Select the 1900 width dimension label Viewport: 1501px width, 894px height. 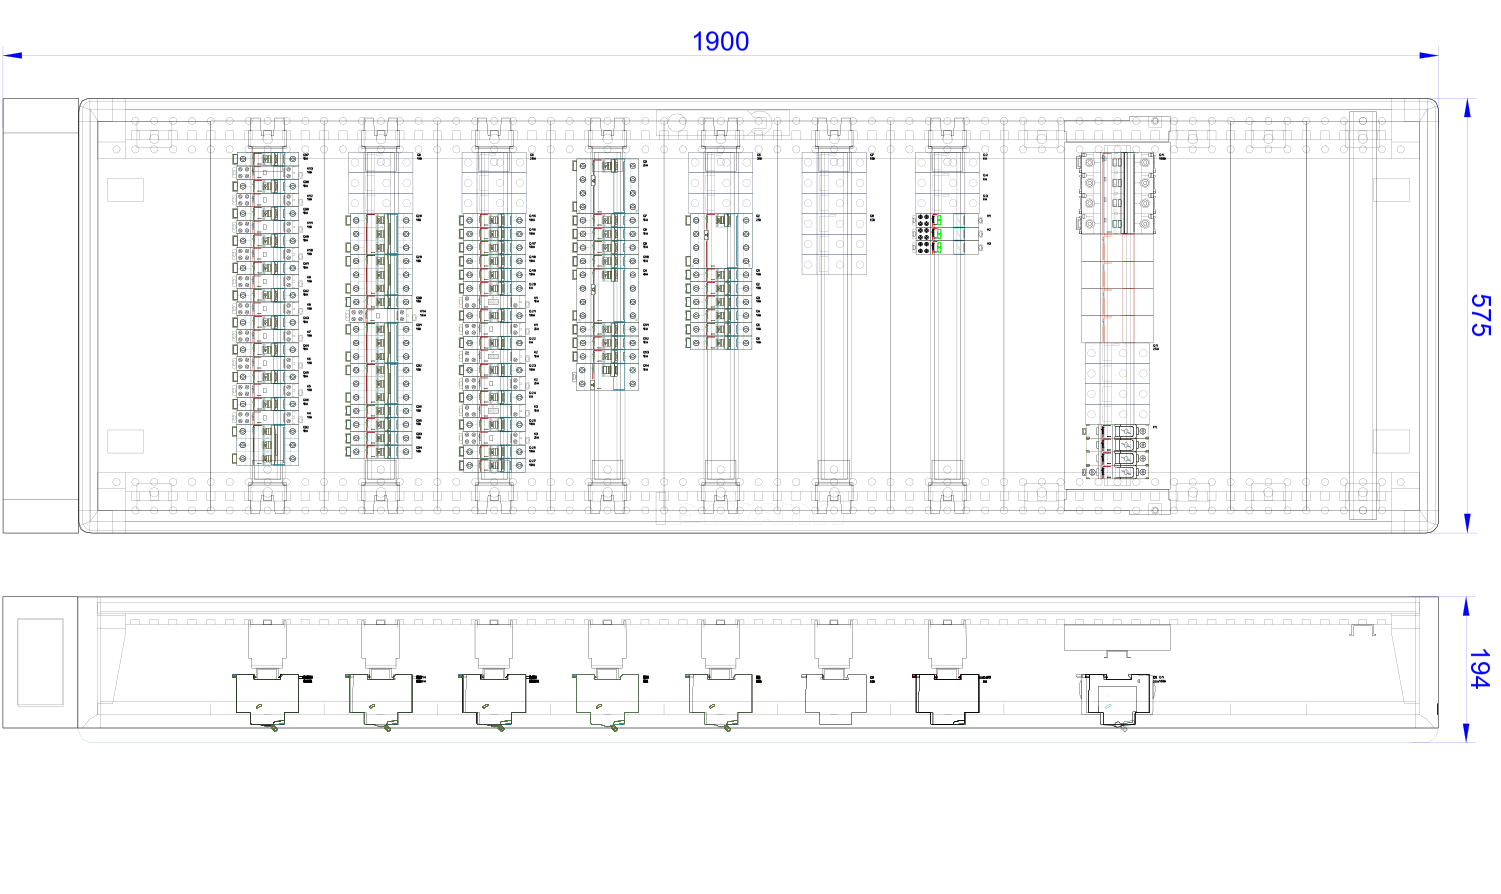(720, 41)
